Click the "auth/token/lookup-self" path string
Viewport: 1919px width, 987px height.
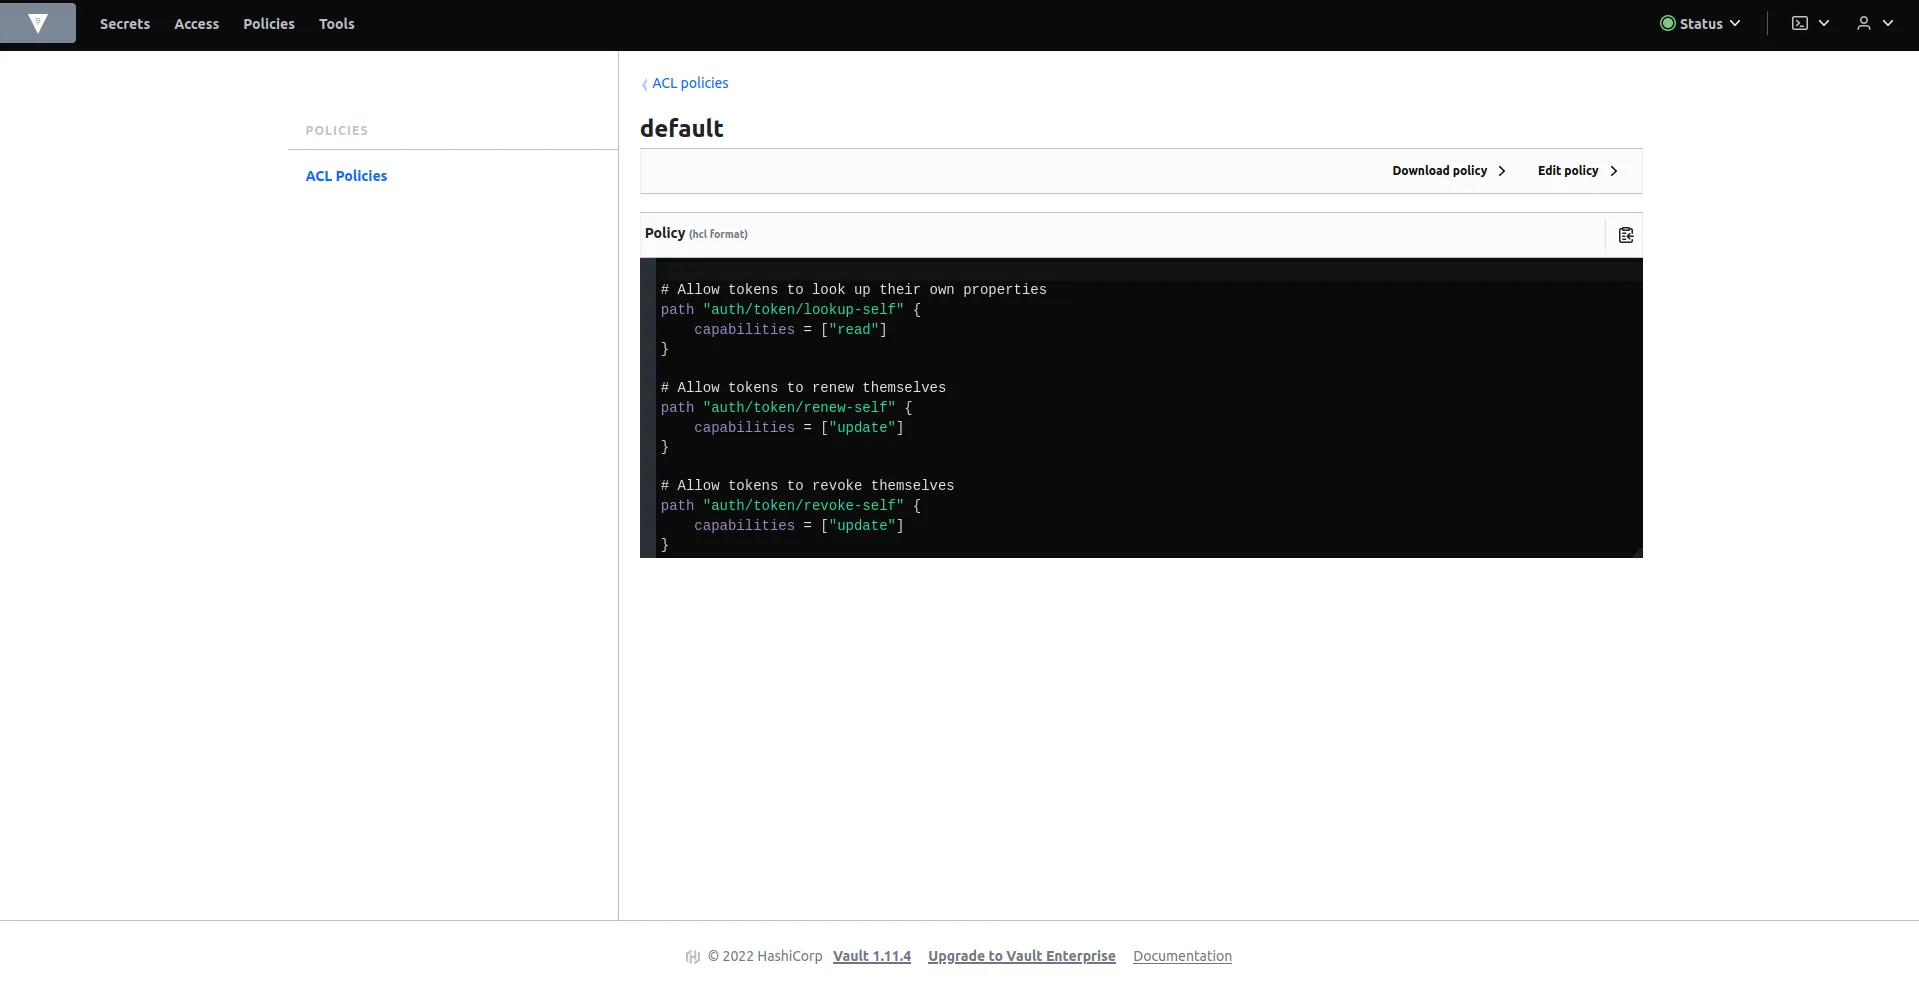[803, 310]
